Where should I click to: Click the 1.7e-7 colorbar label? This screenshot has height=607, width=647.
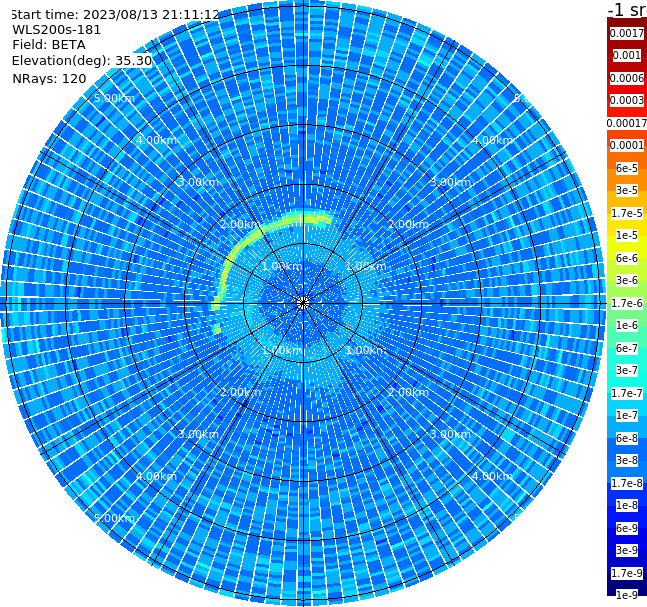627,393
